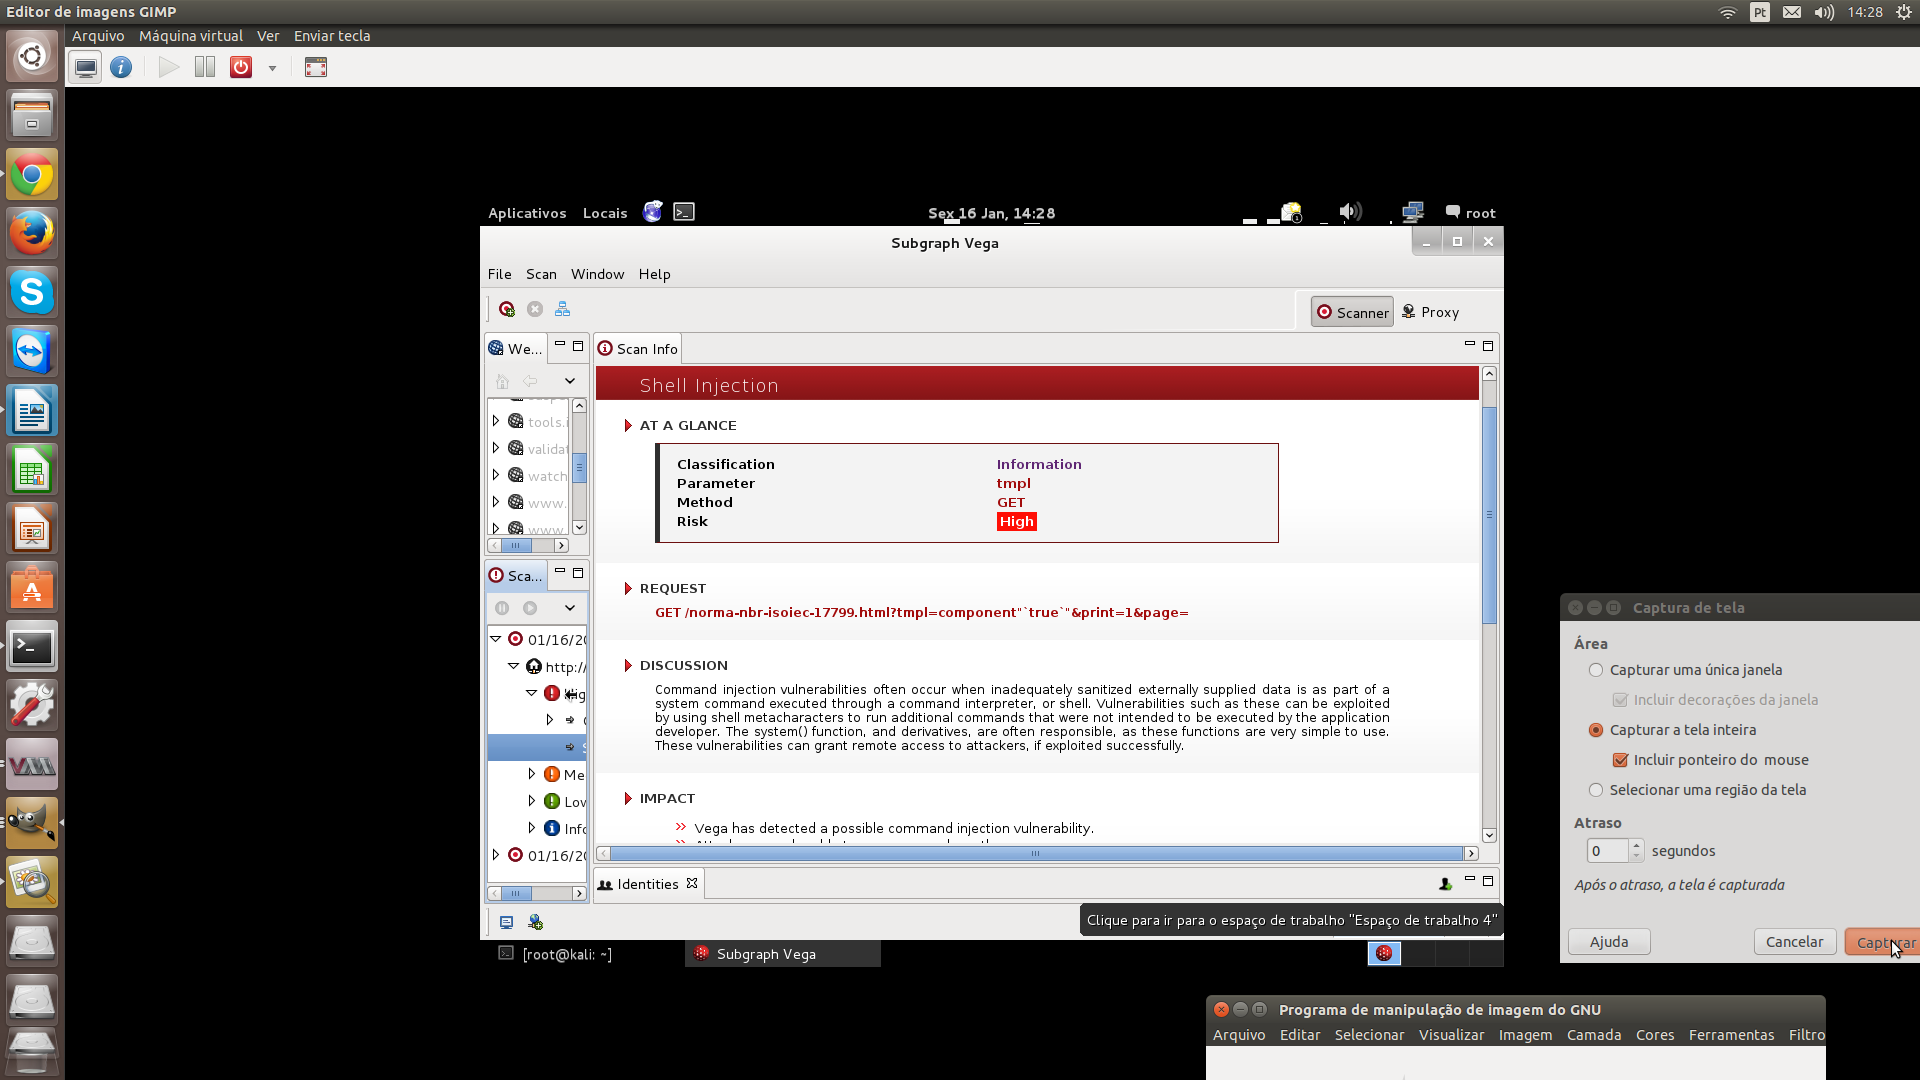
Task: Toggle Incluir decorações da janela checkbox
Action: point(1621,700)
